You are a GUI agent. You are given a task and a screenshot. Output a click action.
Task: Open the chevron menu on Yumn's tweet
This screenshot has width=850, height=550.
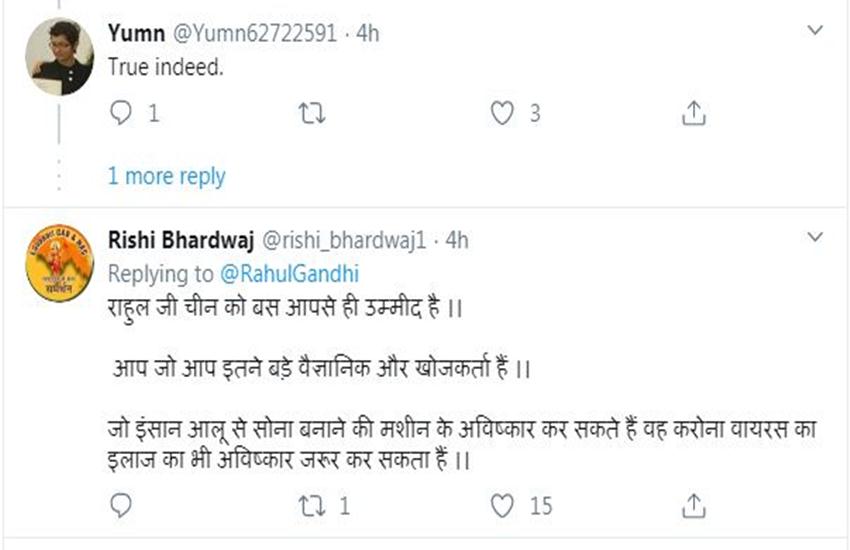pos(816,32)
